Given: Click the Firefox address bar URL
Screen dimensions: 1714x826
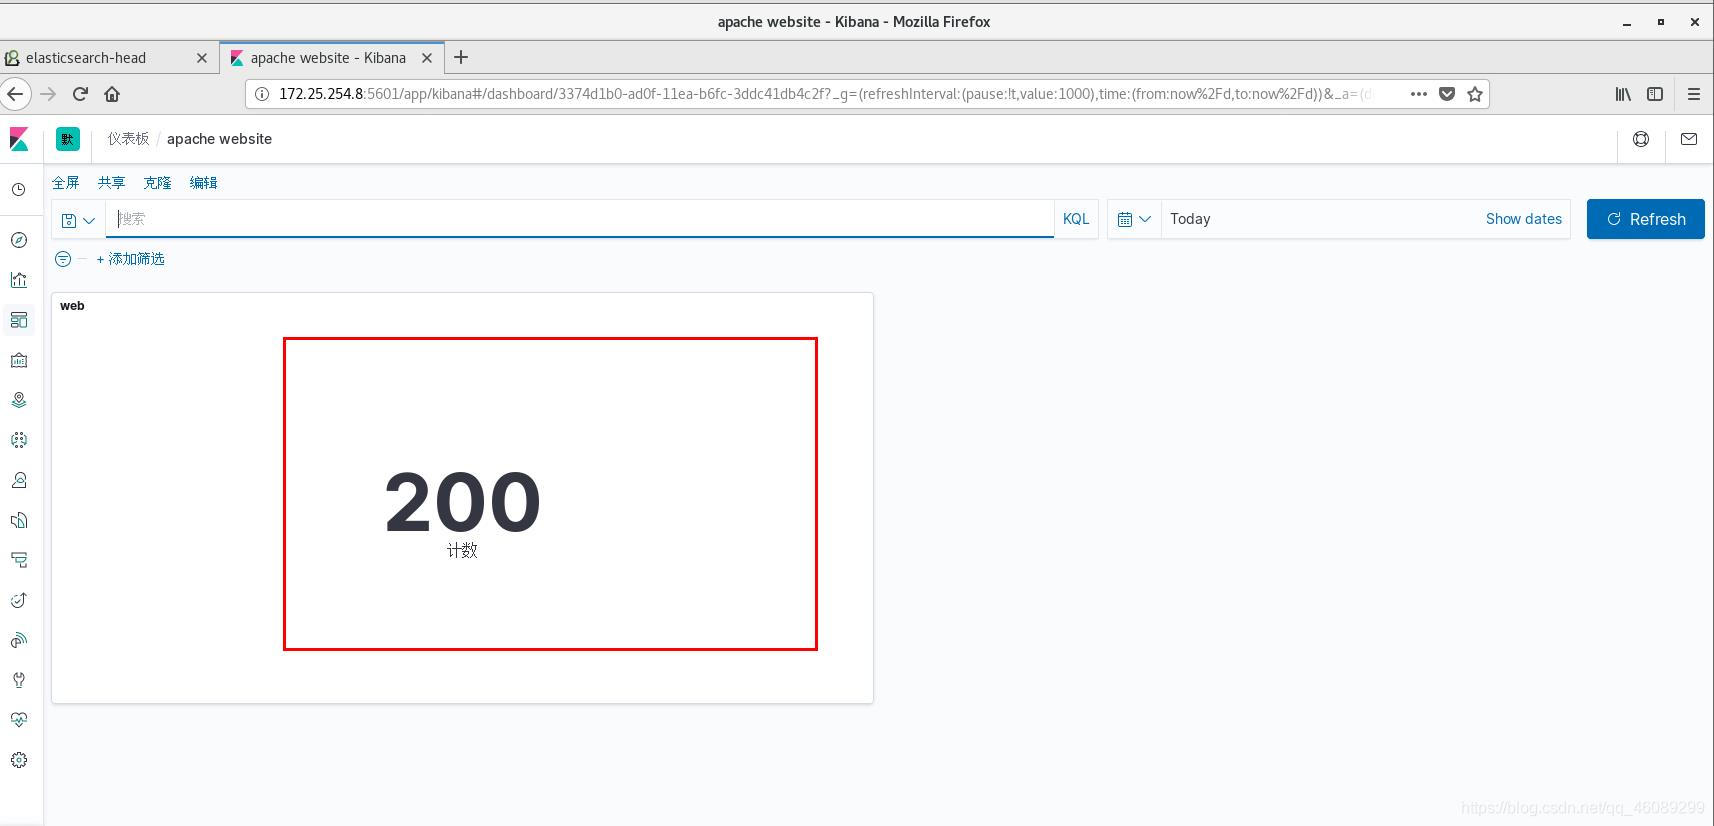Looking at the screenshot, I should tap(825, 94).
